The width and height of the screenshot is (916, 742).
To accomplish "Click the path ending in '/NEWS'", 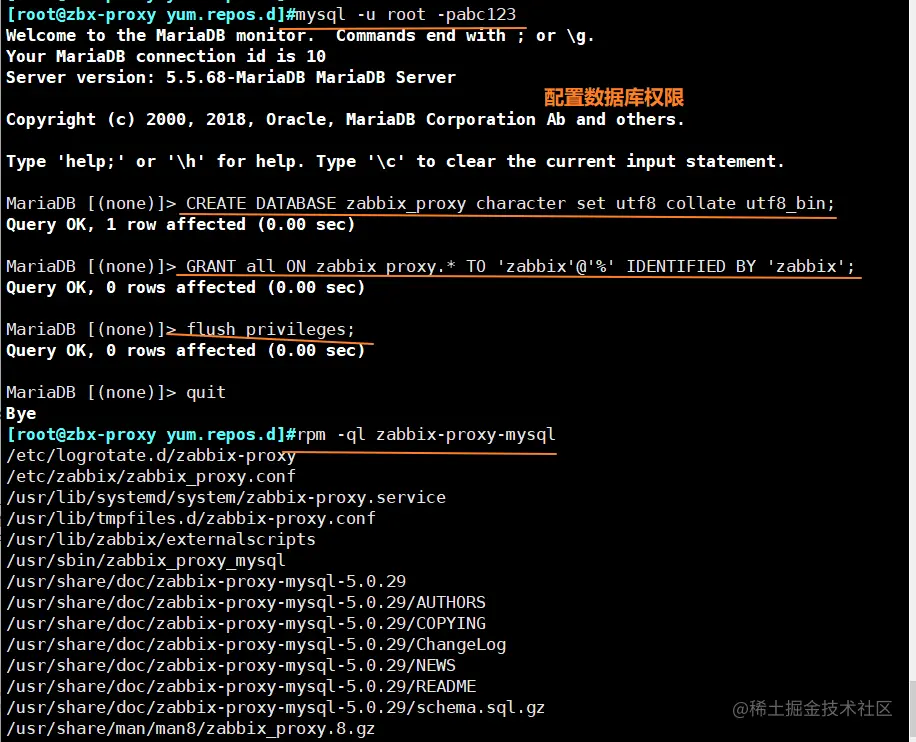I will tap(231, 665).
